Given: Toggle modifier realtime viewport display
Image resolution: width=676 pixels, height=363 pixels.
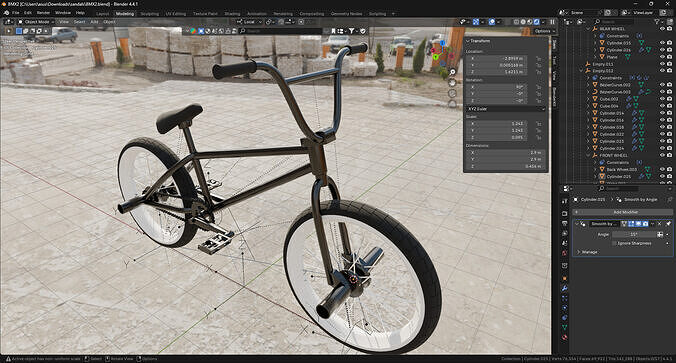Looking at the screenshot, I should point(638,224).
